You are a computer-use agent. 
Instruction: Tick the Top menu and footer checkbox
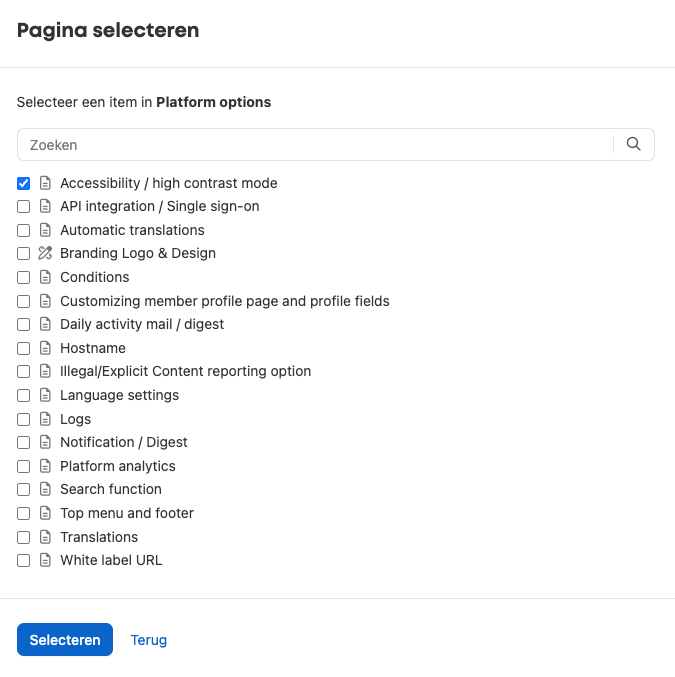23,513
